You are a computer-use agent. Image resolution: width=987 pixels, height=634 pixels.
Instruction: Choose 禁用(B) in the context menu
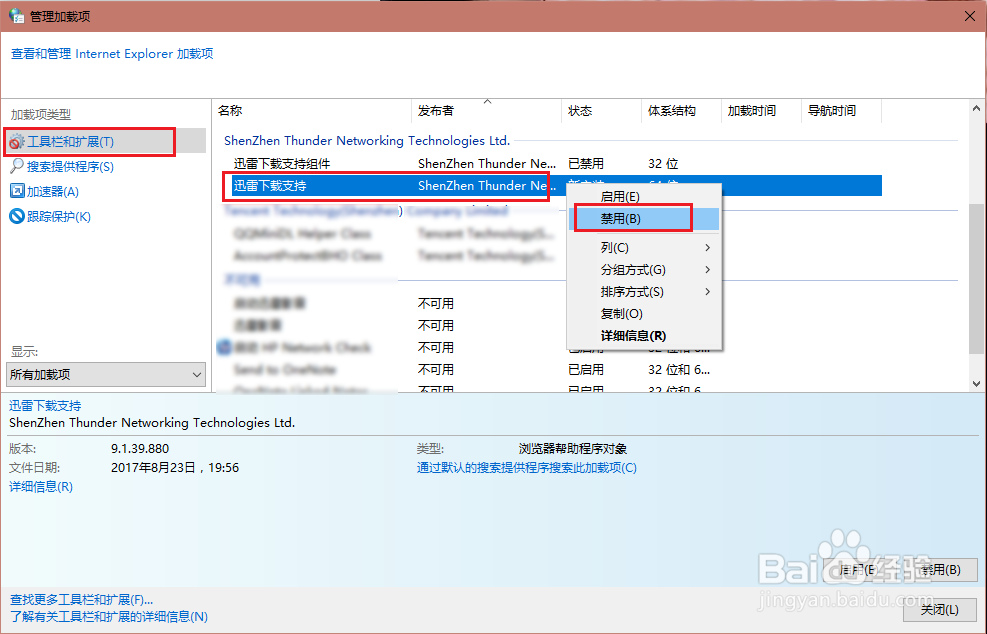coord(644,218)
